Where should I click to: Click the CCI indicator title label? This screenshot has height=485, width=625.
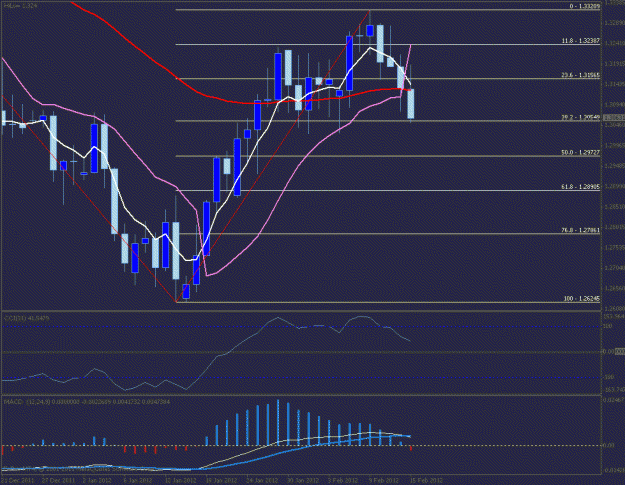pyautogui.click(x=27, y=318)
